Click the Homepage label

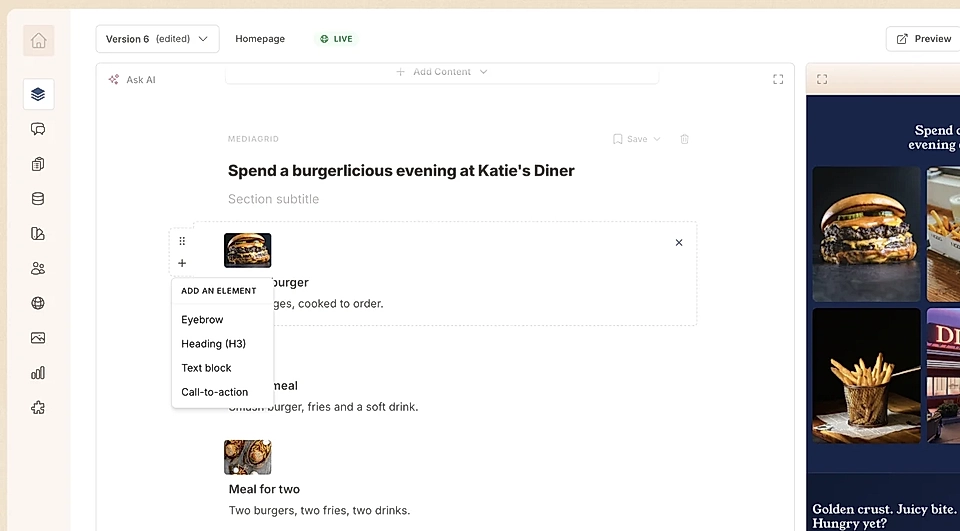click(x=260, y=39)
